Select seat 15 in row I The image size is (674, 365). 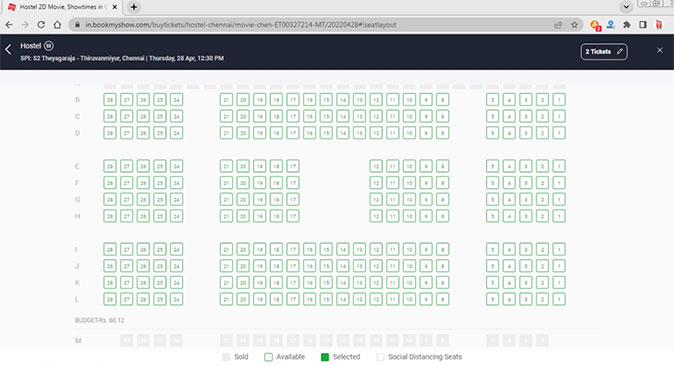click(326, 249)
